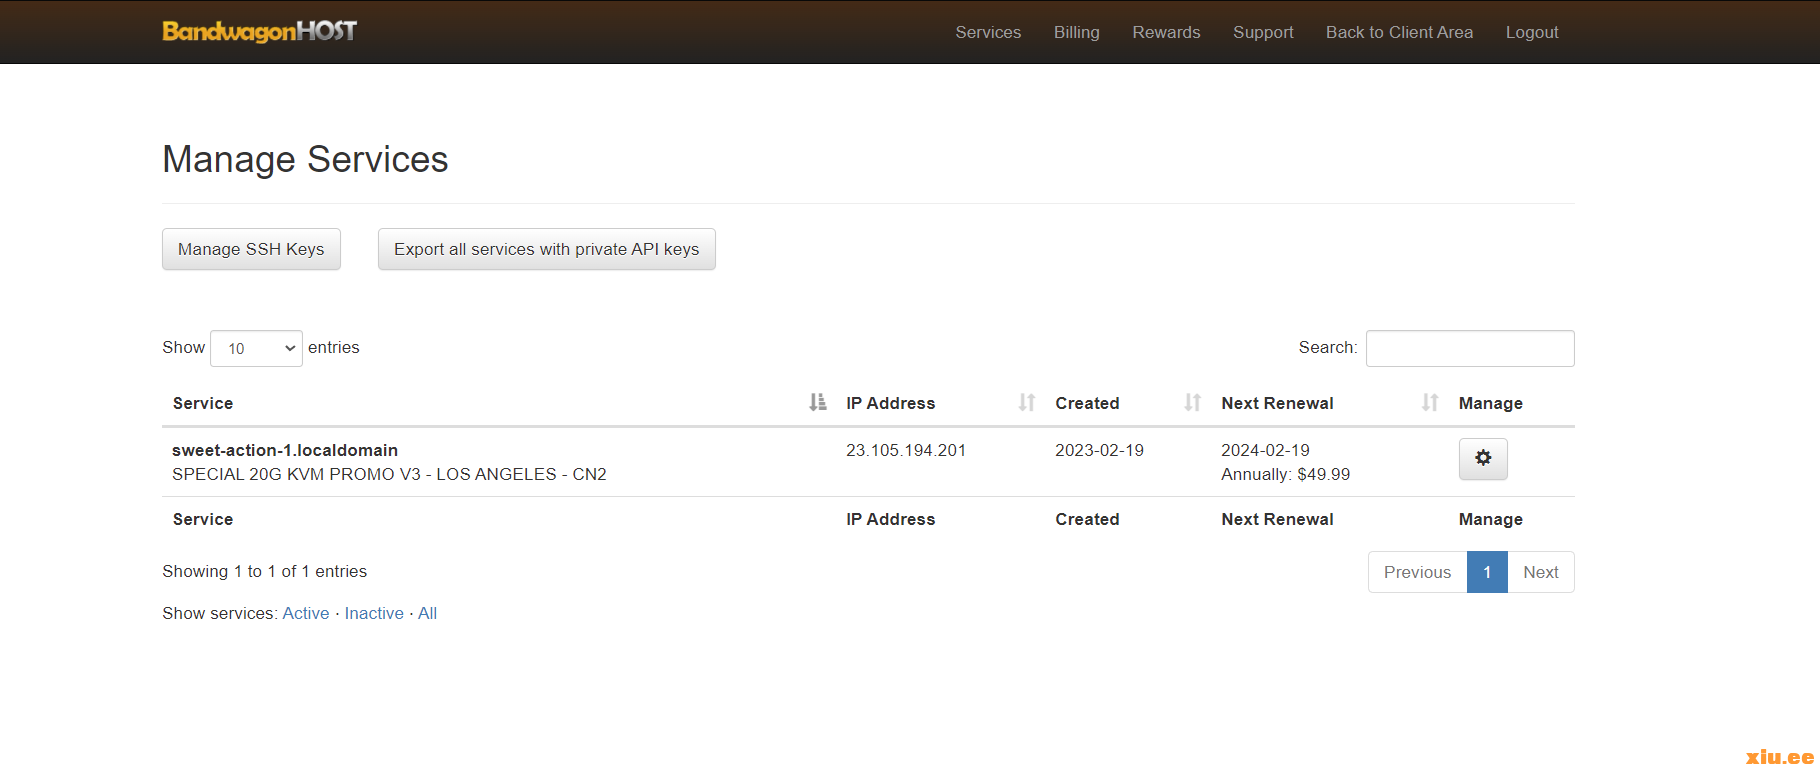This screenshot has width=1820, height=770.
Task: Open Billing in top navigation
Action: click(1076, 32)
